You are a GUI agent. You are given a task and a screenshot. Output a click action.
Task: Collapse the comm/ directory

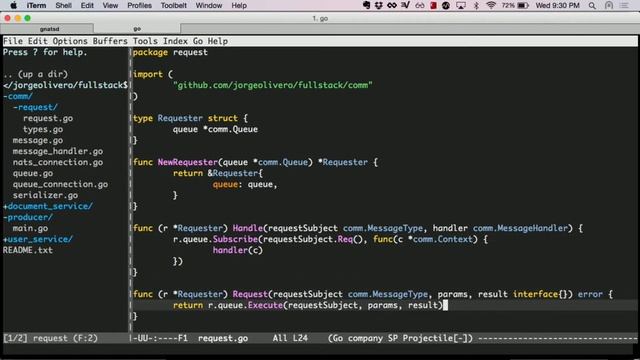tap(18, 96)
